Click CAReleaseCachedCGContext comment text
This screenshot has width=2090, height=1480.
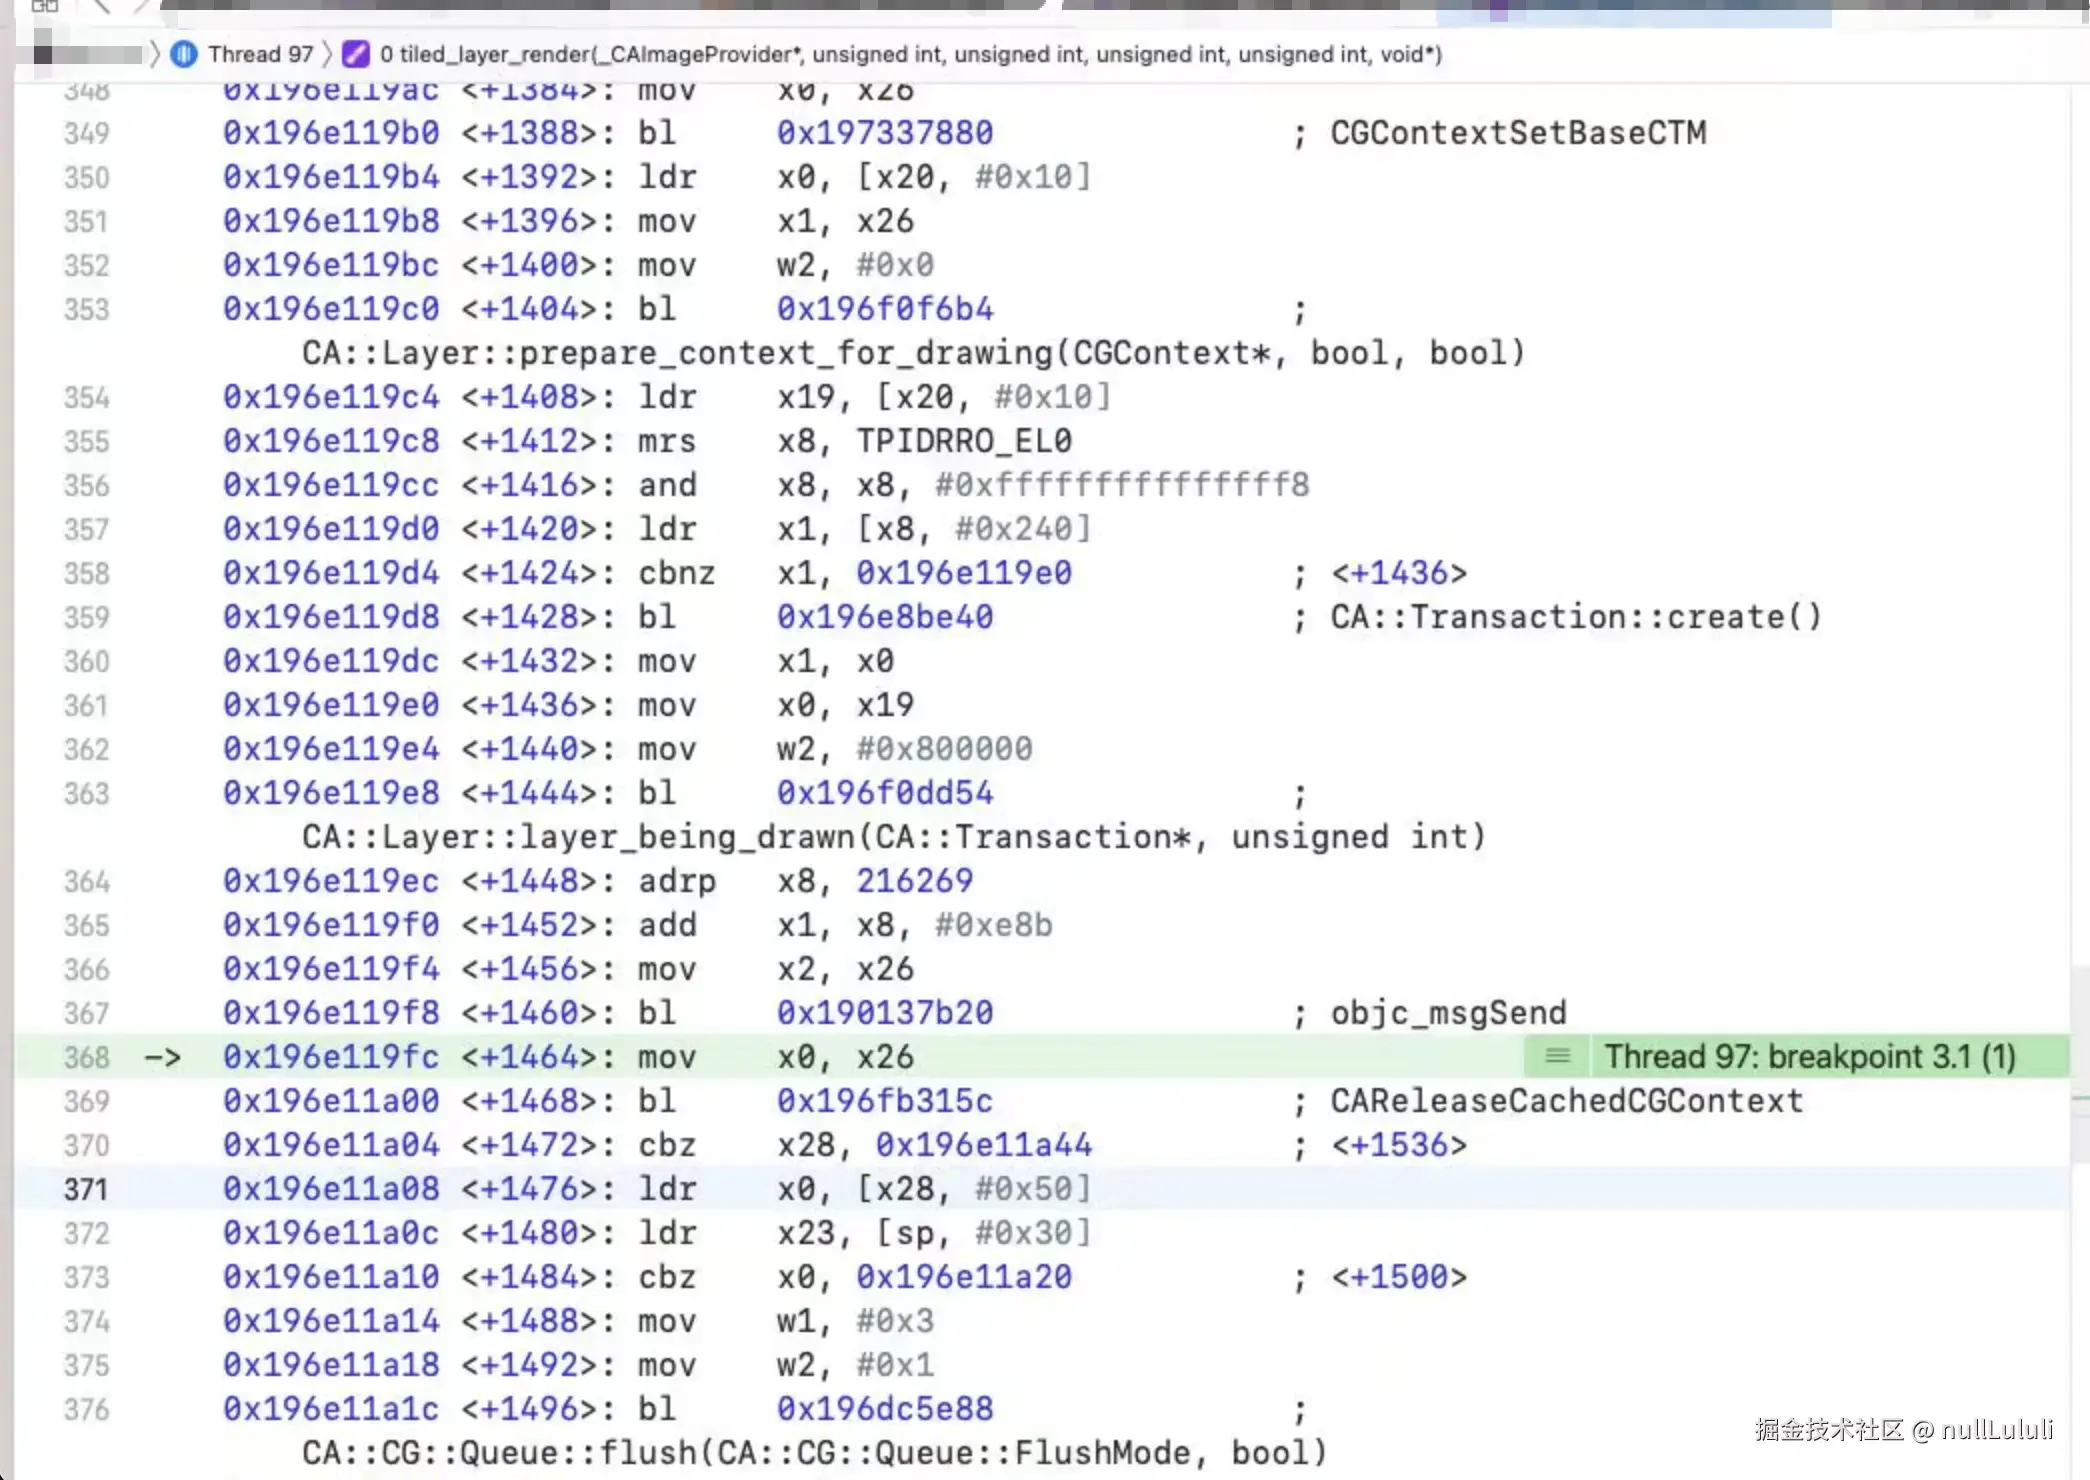point(1566,1101)
